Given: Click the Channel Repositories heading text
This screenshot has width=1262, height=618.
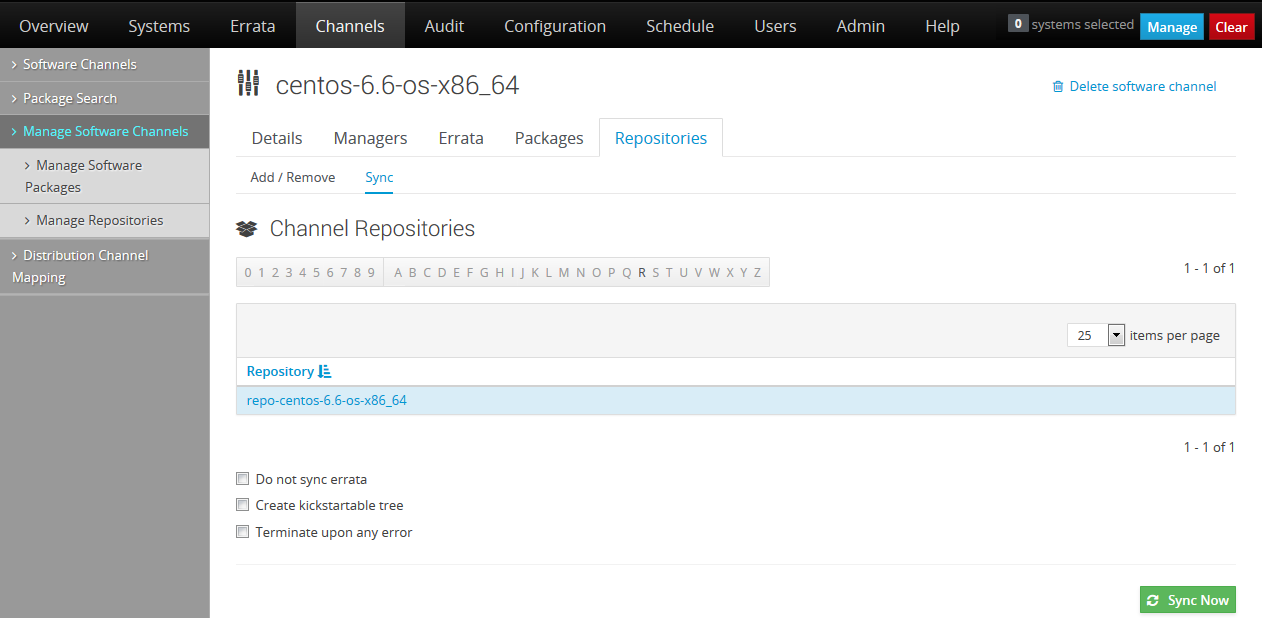Looking at the screenshot, I should (372, 229).
